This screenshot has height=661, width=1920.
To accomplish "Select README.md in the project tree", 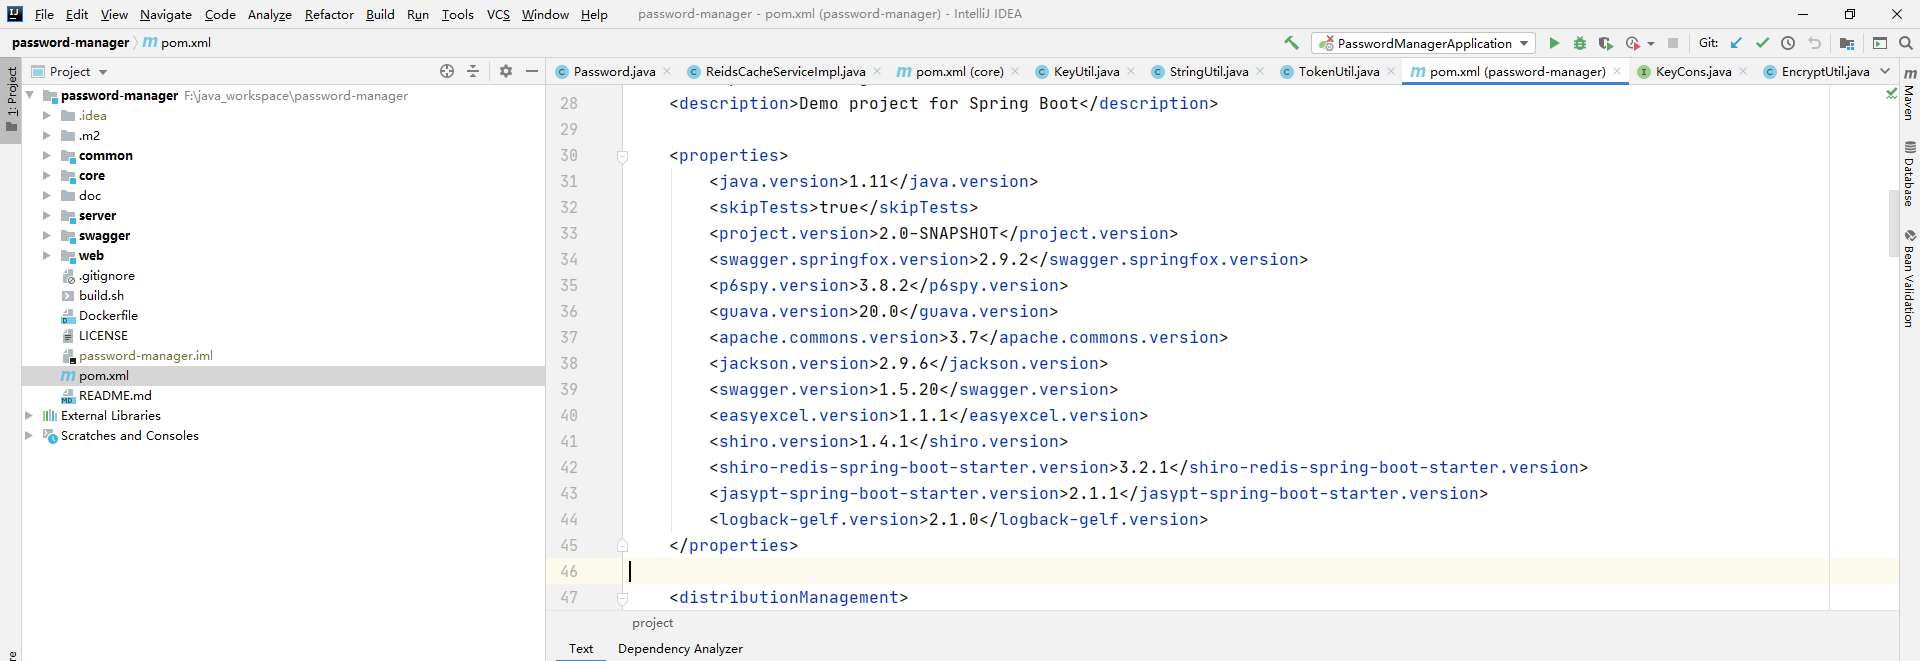I will click(x=115, y=396).
